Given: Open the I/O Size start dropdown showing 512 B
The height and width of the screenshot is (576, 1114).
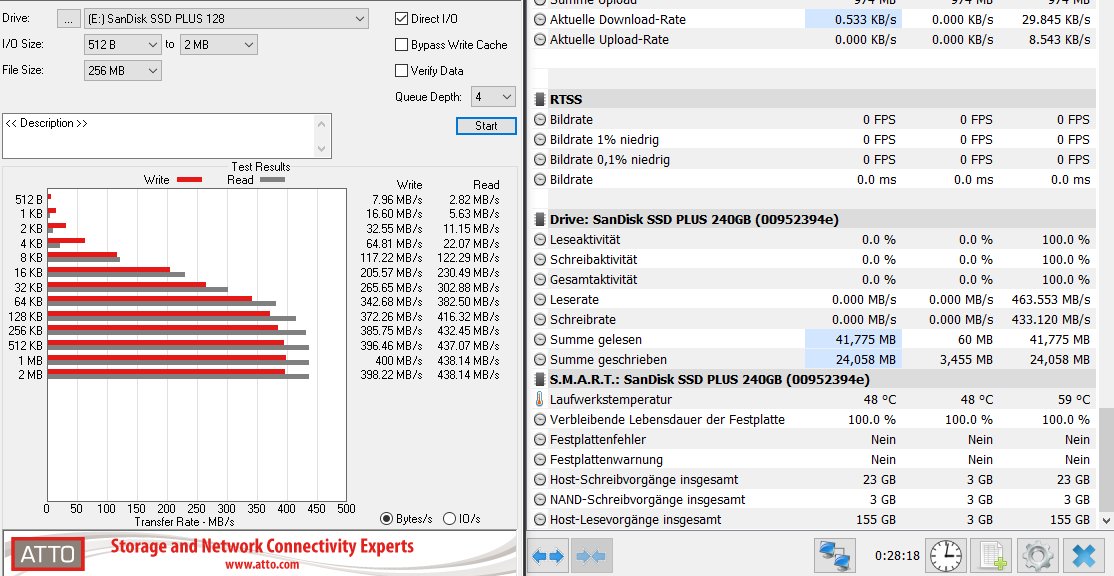Looking at the screenshot, I should [122, 45].
